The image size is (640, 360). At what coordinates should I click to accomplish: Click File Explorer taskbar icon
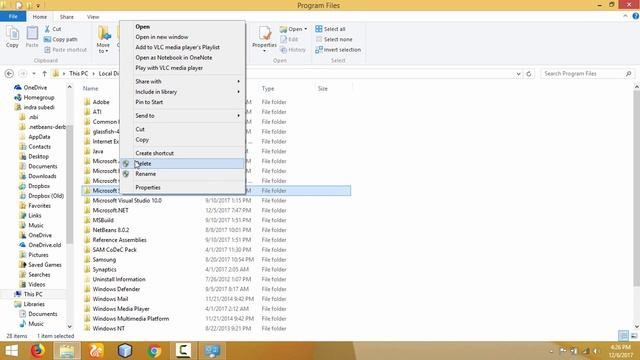click(67, 351)
